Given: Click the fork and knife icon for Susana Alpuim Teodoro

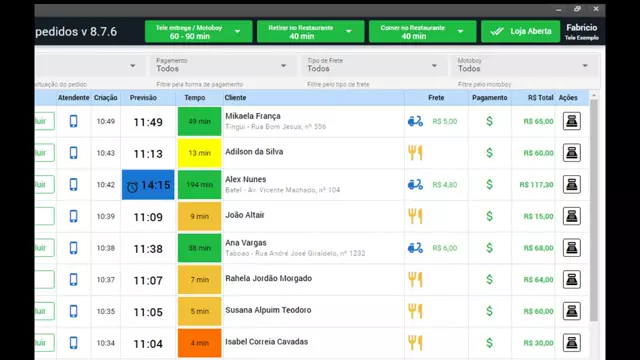Looking at the screenshot, I should [415, 311].
